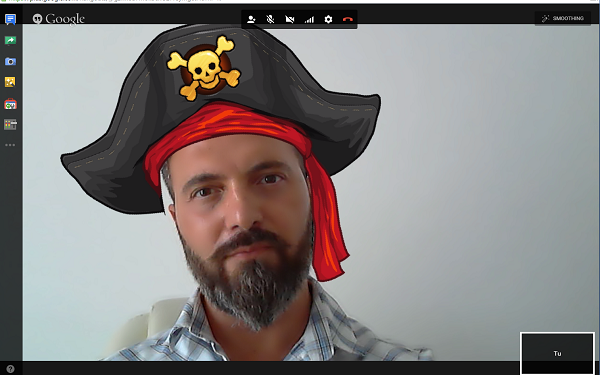Screen dimensions: 600x375
Task: Open the bandwidth signal-bars setting
Action: pyautogui.click(x=309, y=19)
